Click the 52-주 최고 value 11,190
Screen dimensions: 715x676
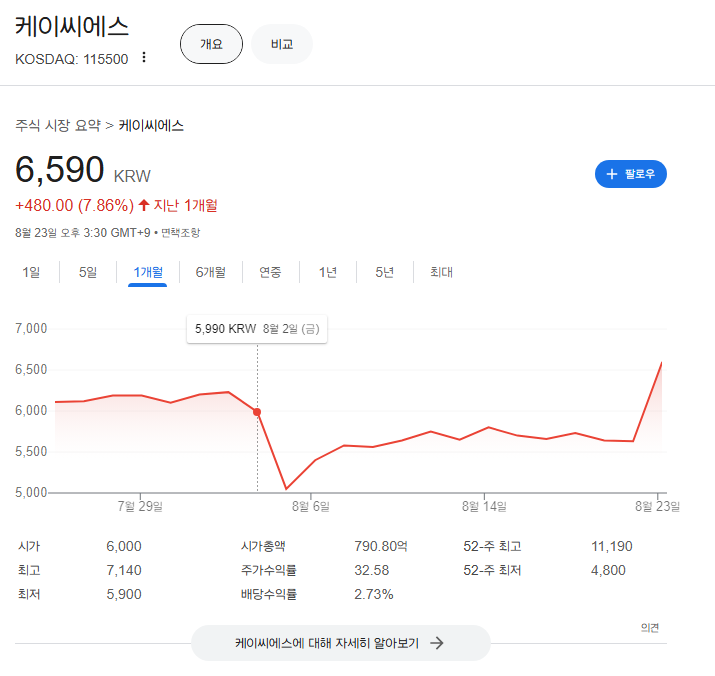[x=611, y=546]
